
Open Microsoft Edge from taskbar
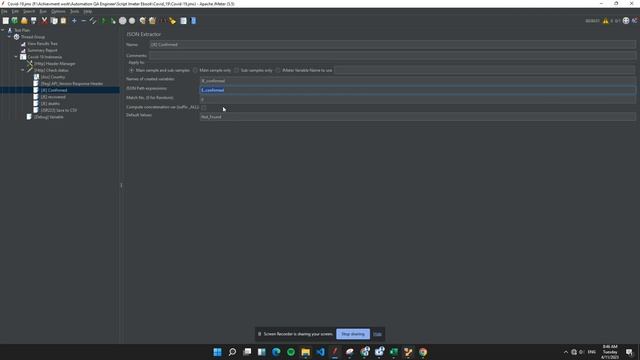pyautogui.click(x=276, y=352)
